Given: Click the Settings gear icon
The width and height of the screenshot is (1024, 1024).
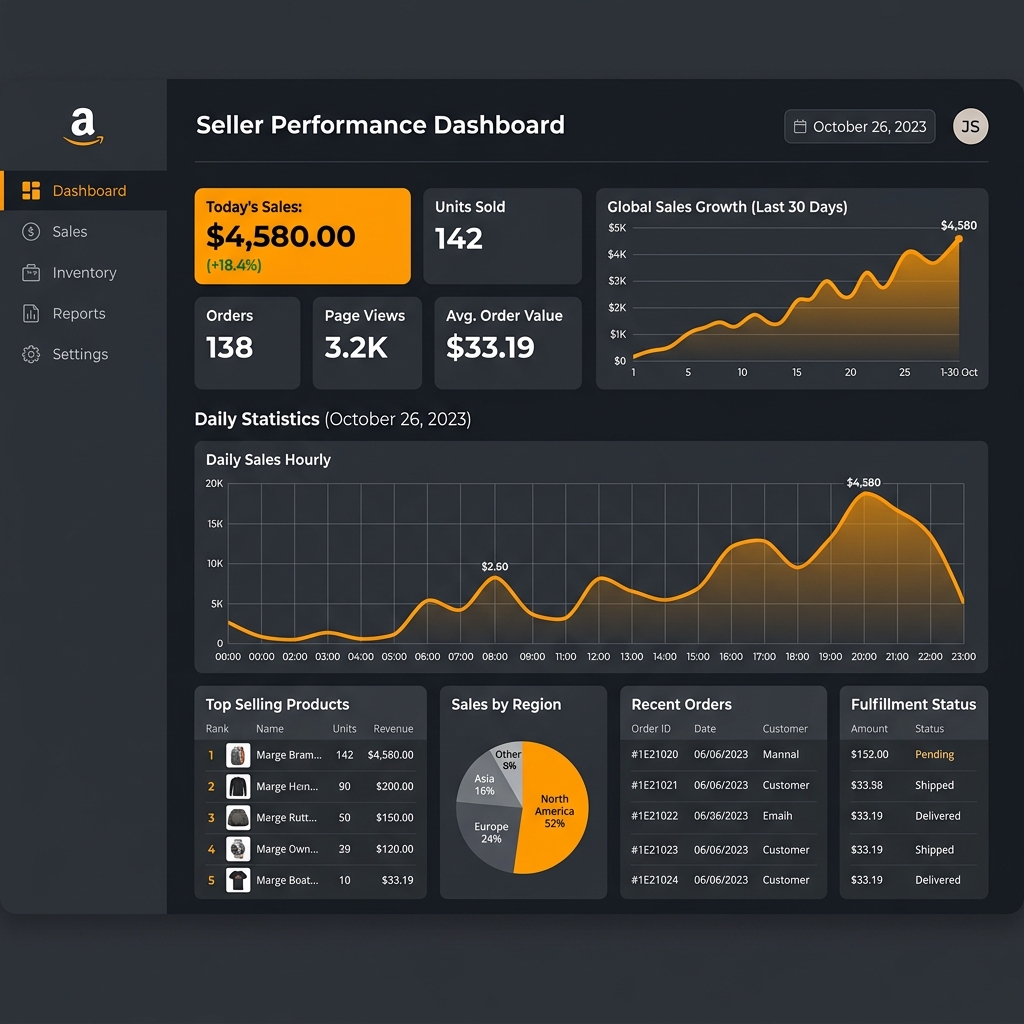Looking at the screenshot, I should pos(31,354).
